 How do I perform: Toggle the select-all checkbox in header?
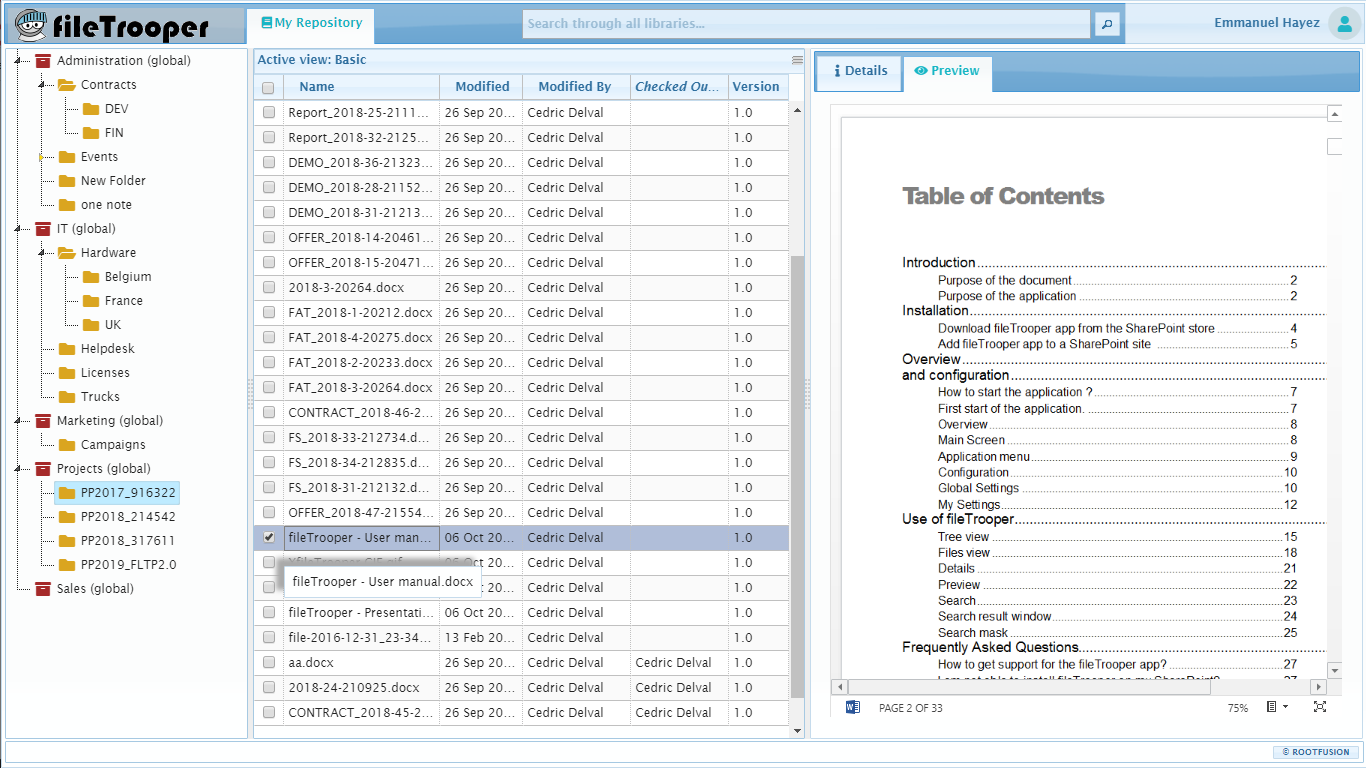pos(268,88)
